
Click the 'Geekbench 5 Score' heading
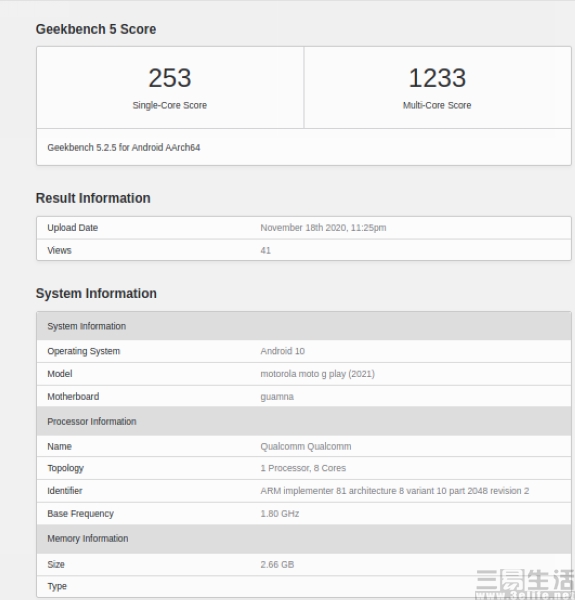pos(96,29)
